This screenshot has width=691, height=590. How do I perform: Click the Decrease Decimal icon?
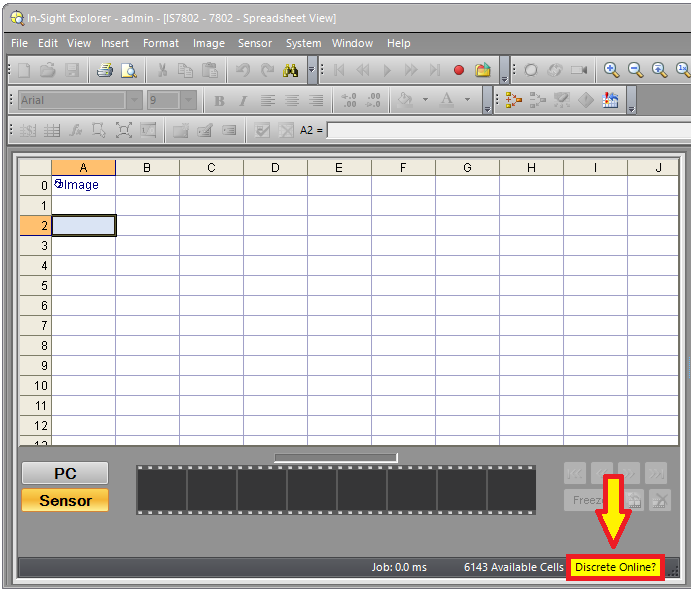coord(373,100)
